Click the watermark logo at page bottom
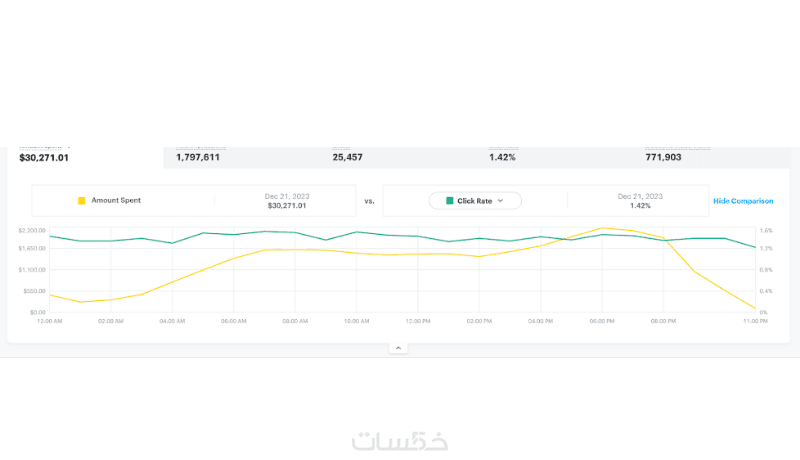This screenshot has height=460, width=800. click(x=399, y=441)
